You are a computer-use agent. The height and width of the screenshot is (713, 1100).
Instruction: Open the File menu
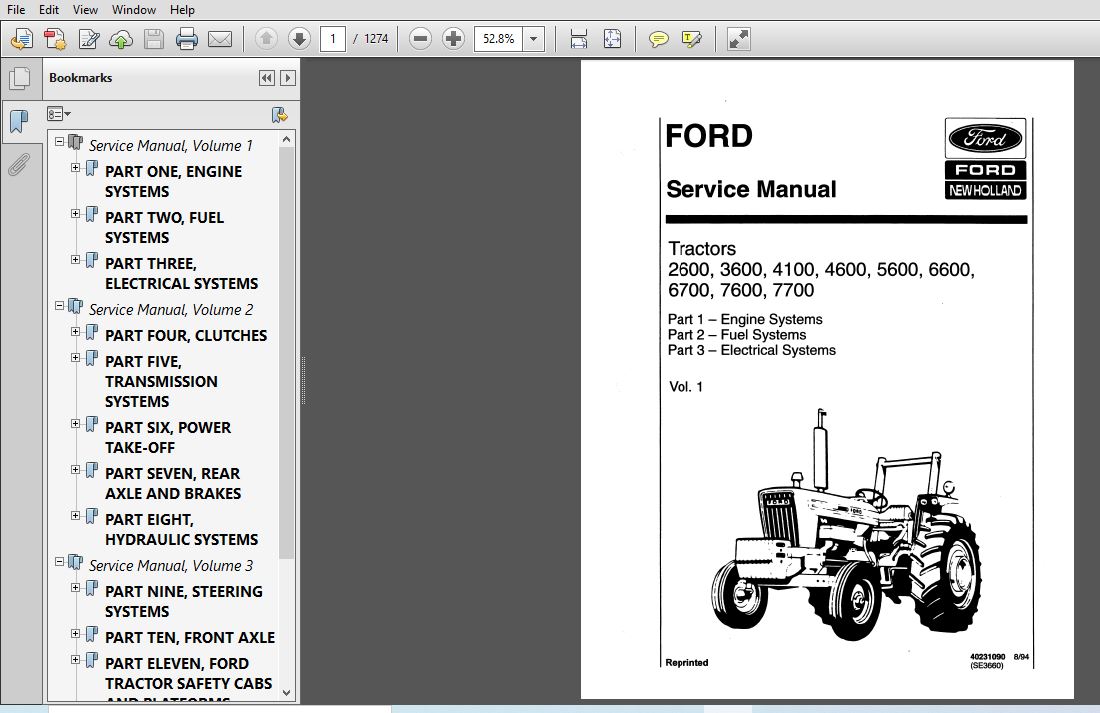click(x=15, y=10)
